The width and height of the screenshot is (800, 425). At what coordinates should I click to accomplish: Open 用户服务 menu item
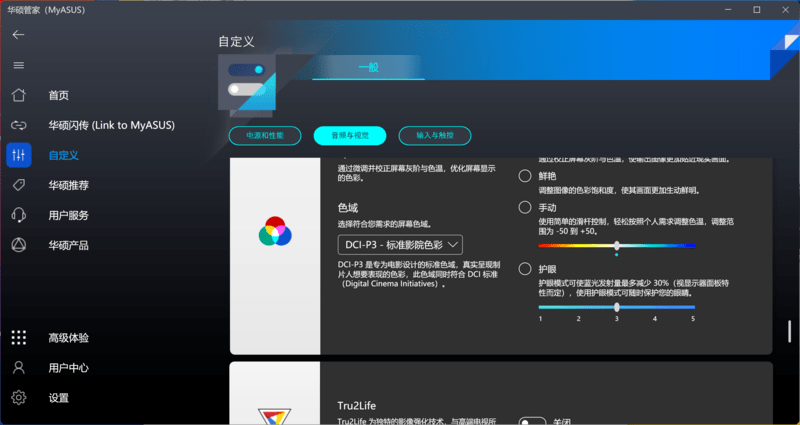69,215
